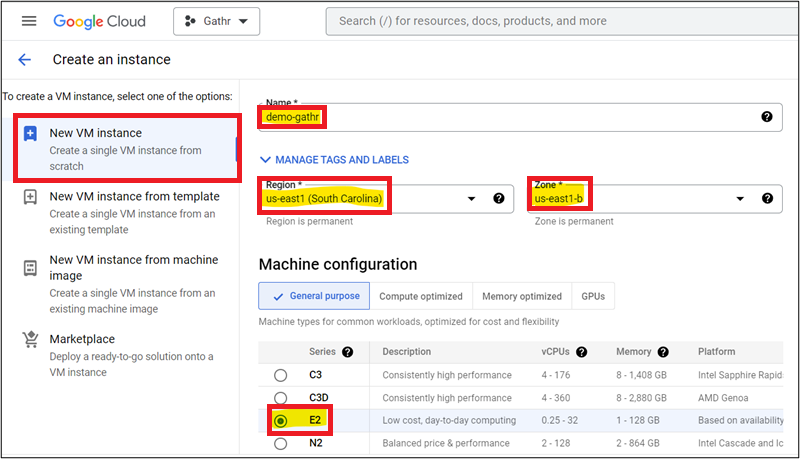Open the Region dropdown list

[x=472, y=199]
